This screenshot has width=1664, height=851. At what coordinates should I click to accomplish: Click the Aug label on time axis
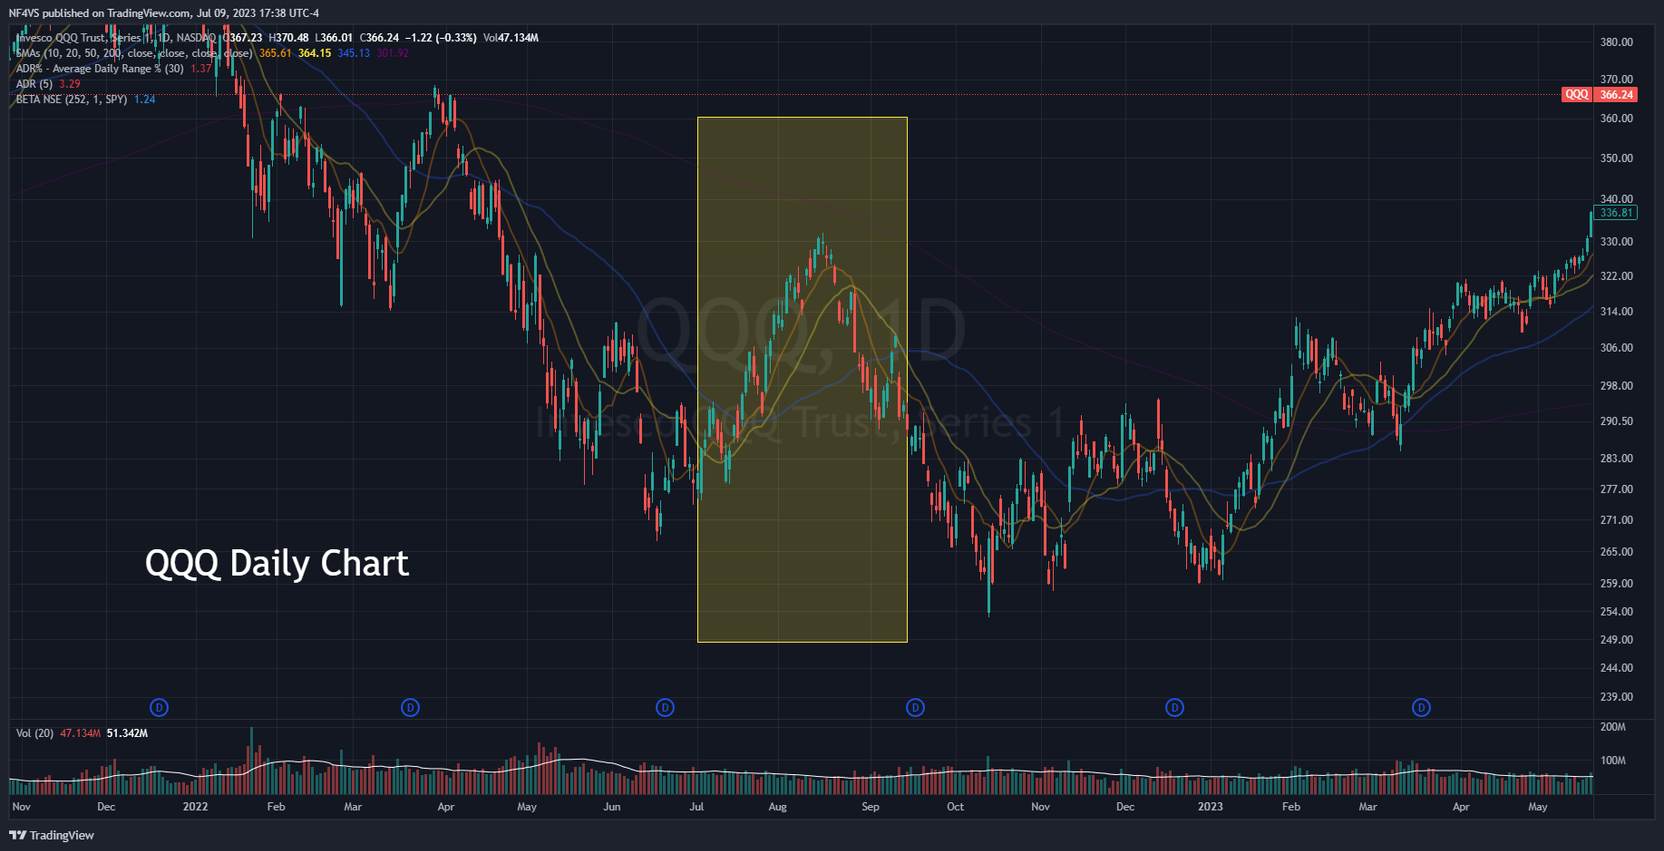[x=777, y=806]
